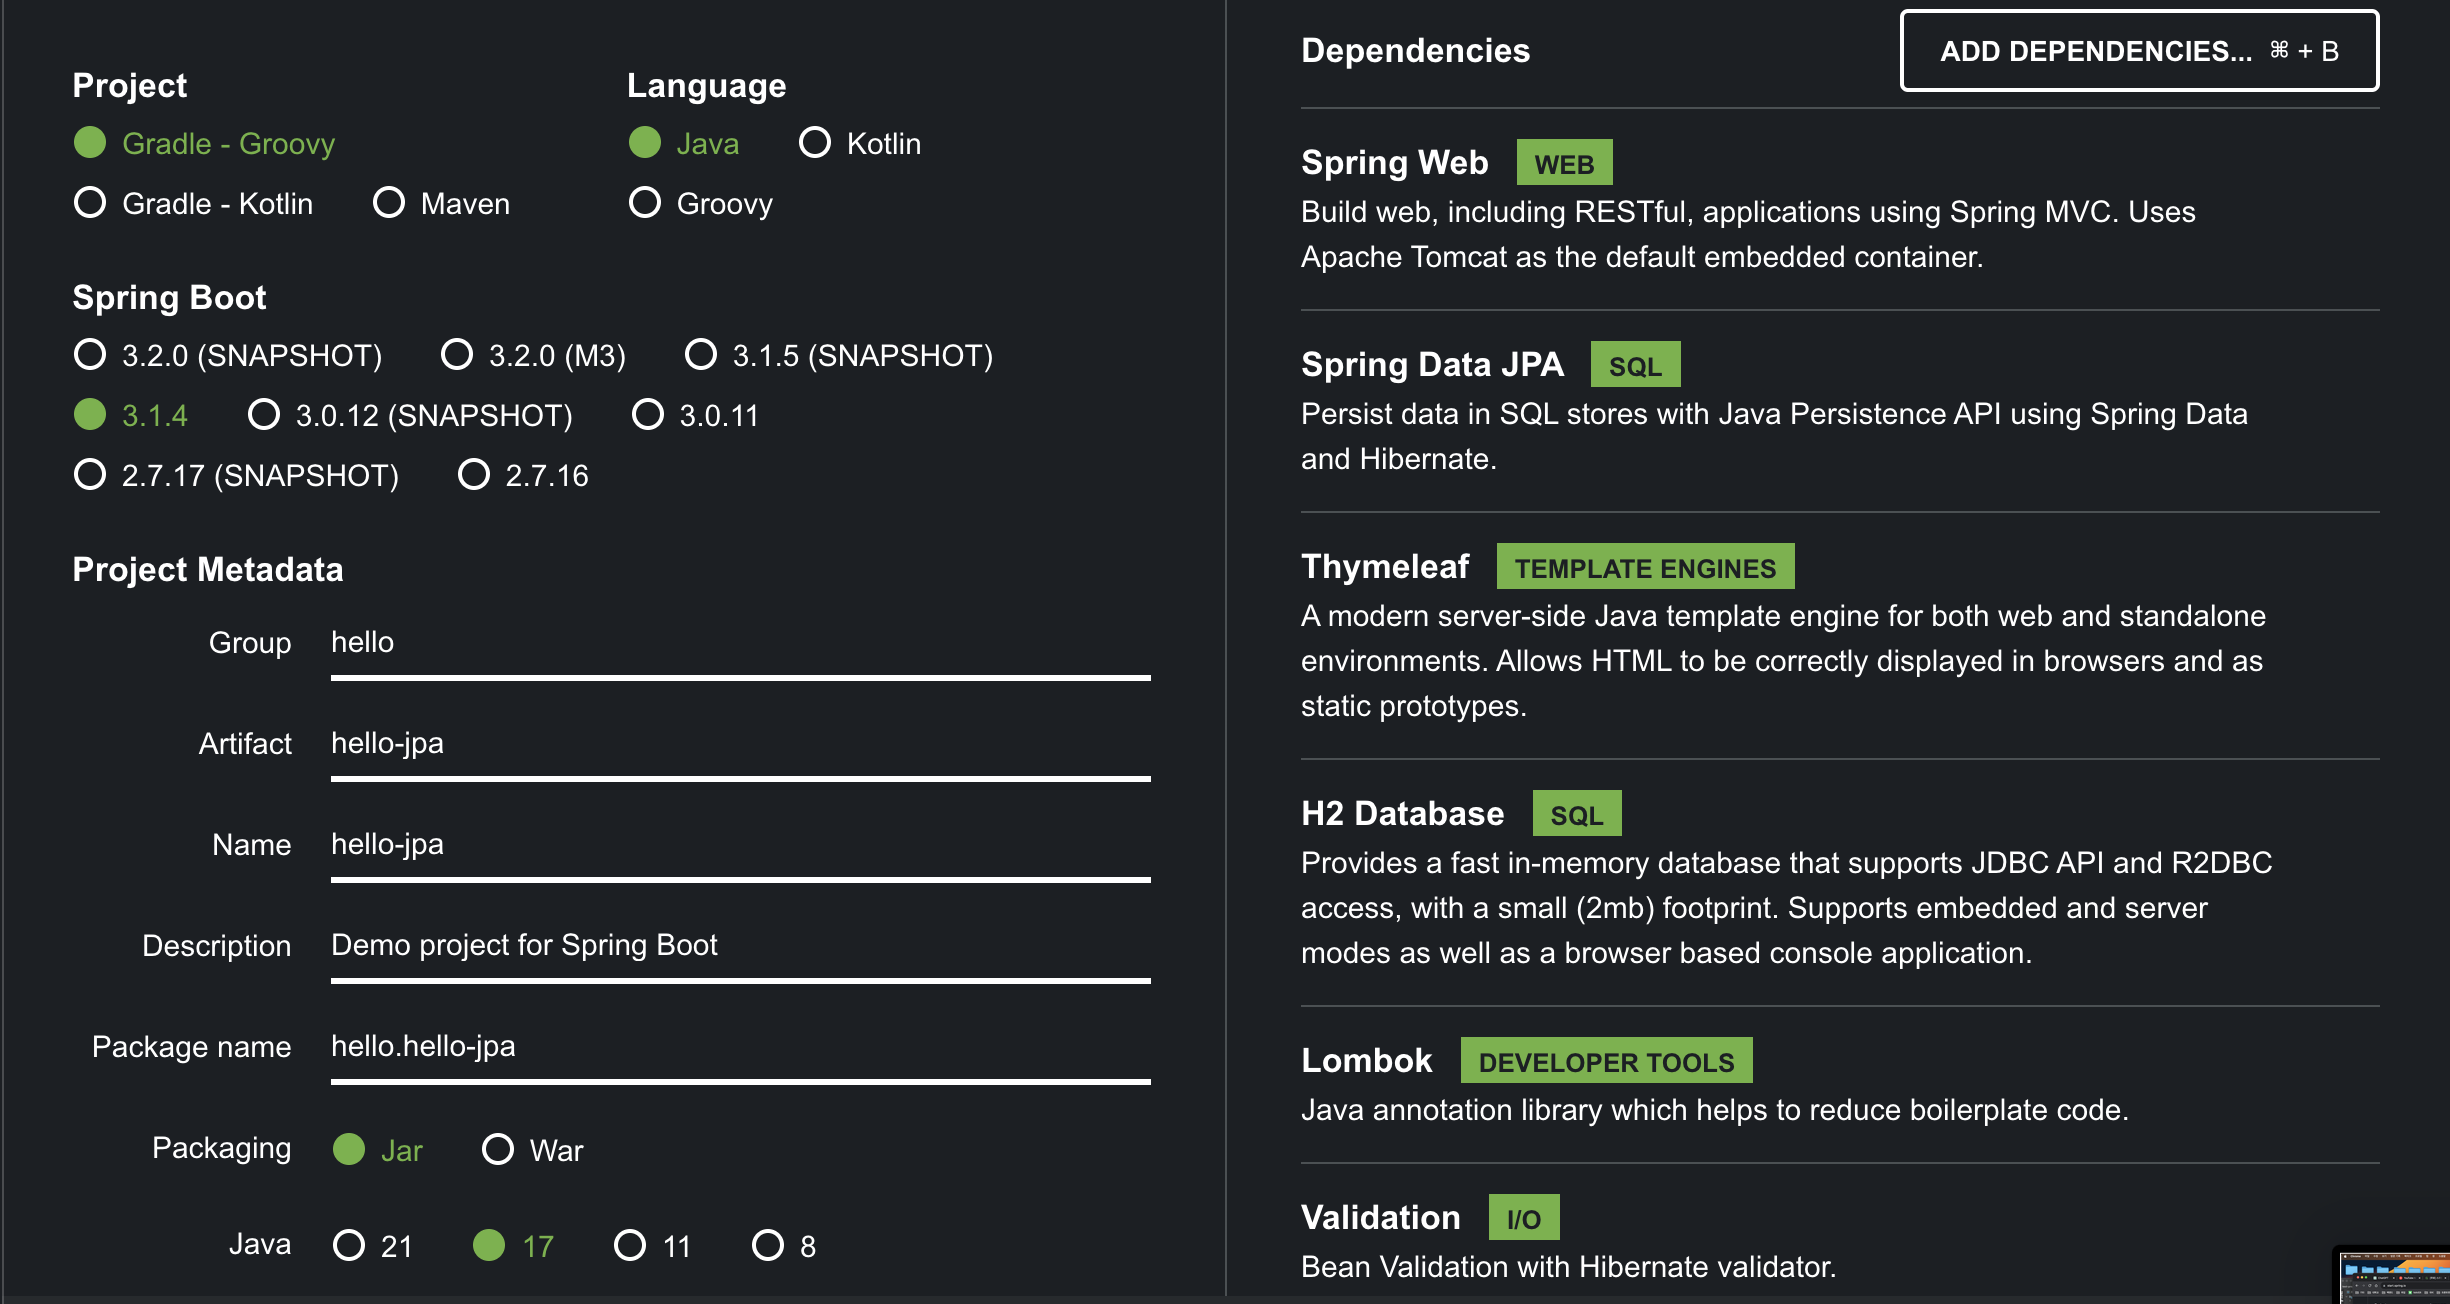Screen dimensions: 2450x1304
Task: Click the TEMPLATE ENGINES tag
Action: pos(1645,567)
